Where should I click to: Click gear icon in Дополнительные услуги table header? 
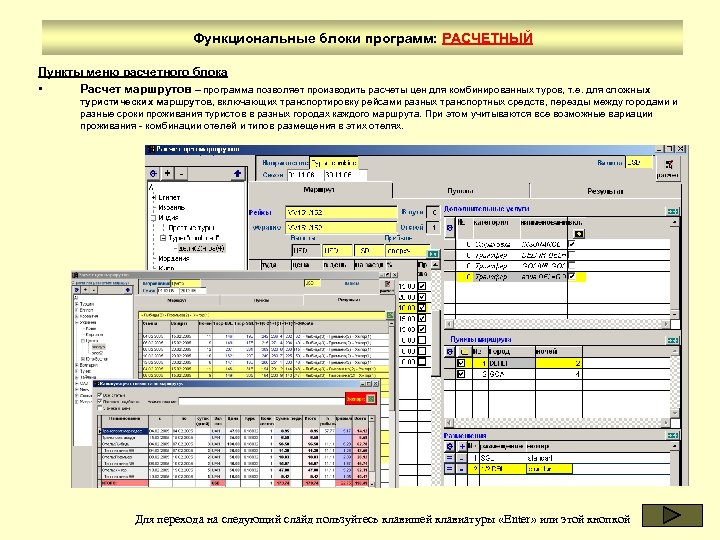(450, 227)
